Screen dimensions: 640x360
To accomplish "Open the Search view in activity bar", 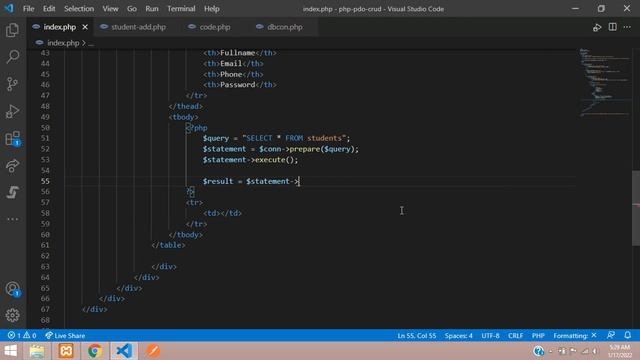I will pos(13,57).
